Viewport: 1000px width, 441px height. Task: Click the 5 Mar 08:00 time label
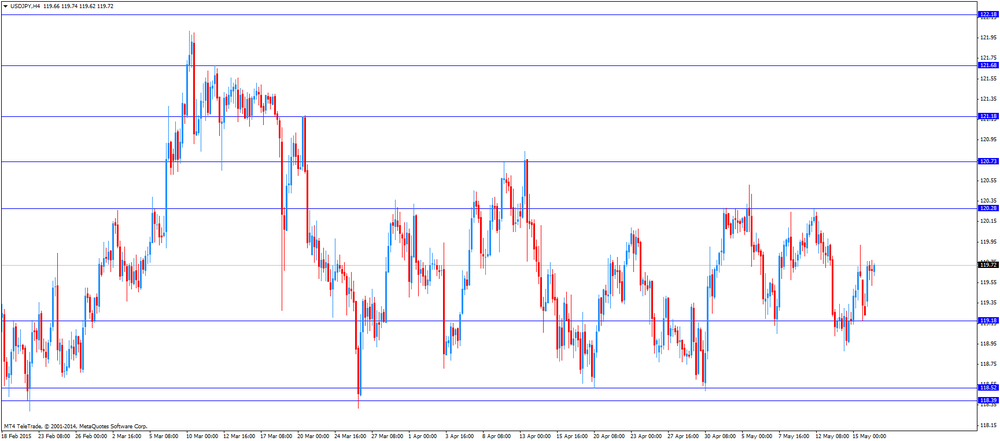click(x=165, y=437)
